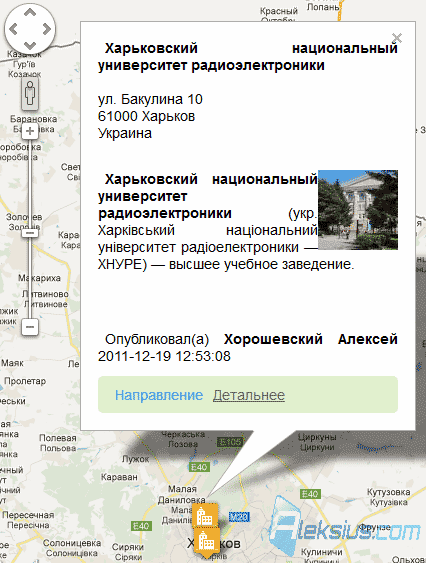Click the Кутузовка map label
Screen dimensions: 426x563
[x=388, y=492]
